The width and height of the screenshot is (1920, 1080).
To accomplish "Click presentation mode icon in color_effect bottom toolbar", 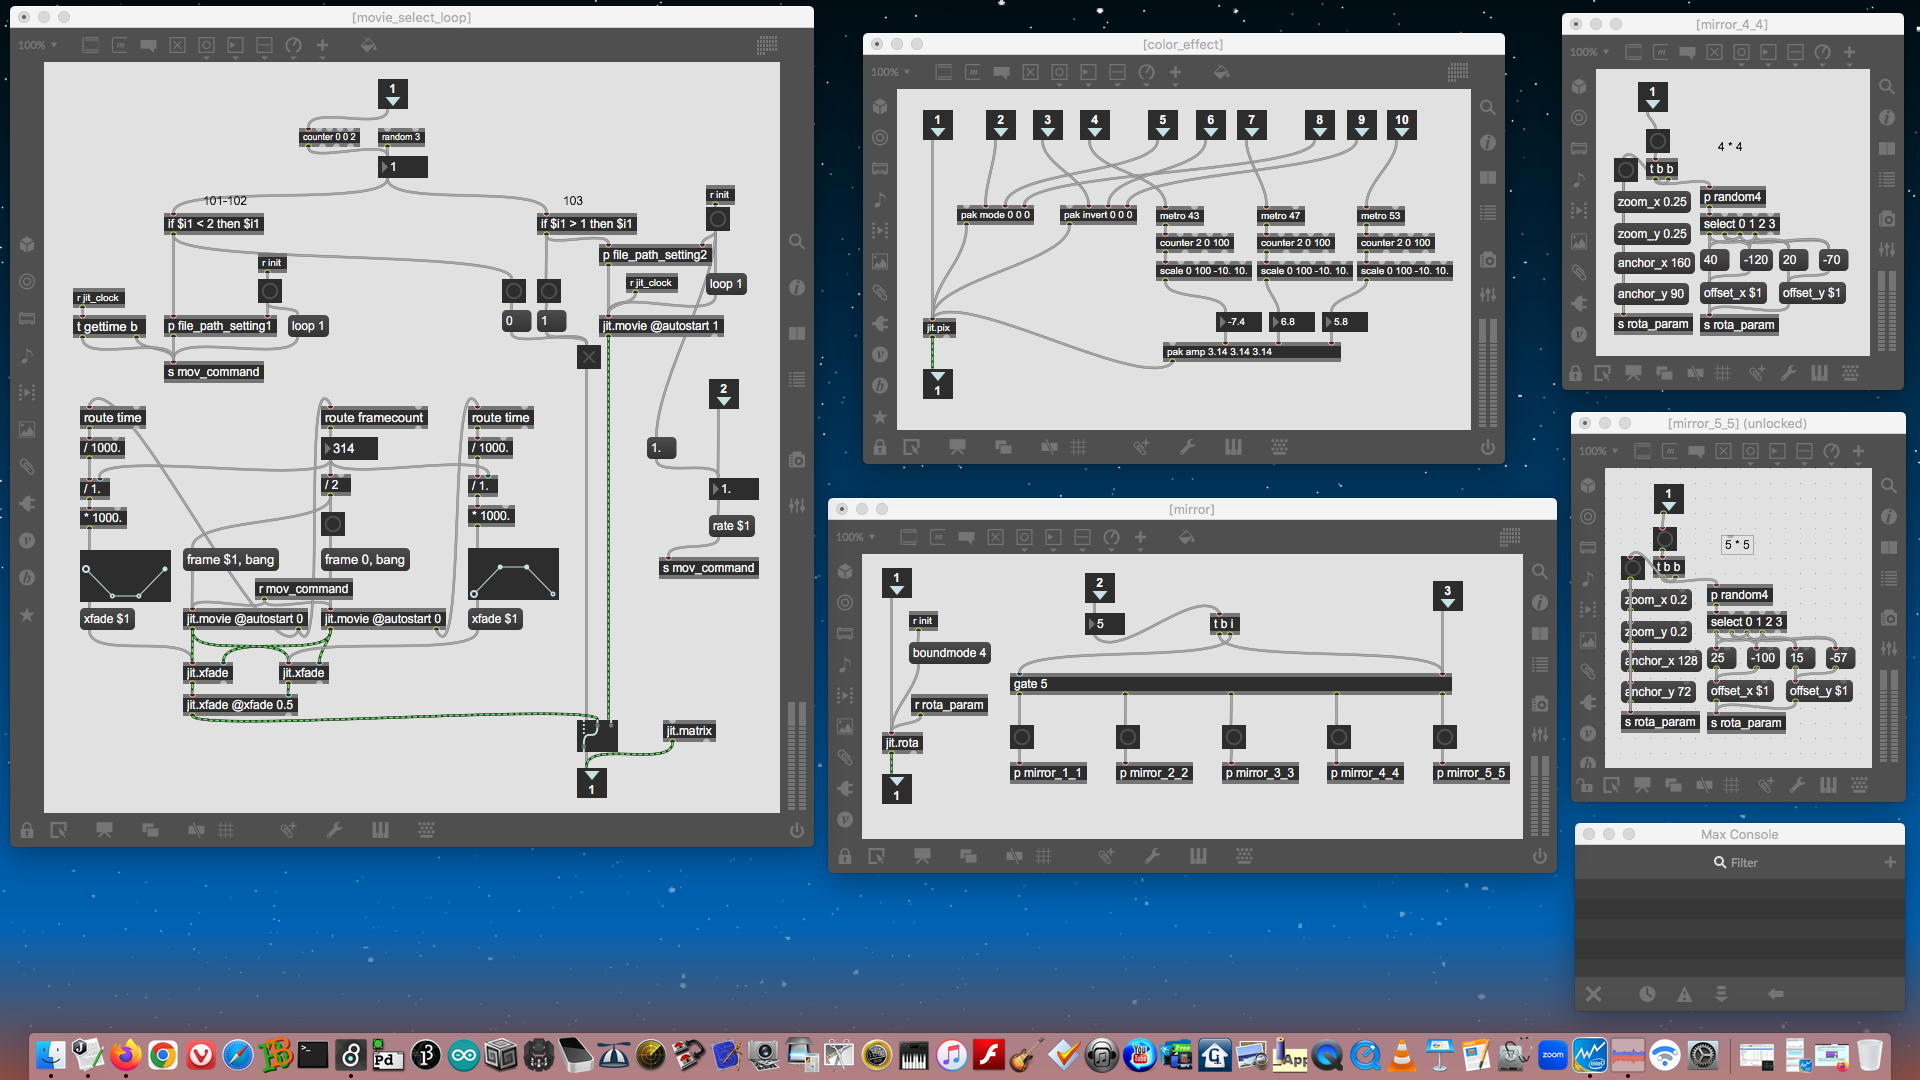I will click(x=957, y=447).
